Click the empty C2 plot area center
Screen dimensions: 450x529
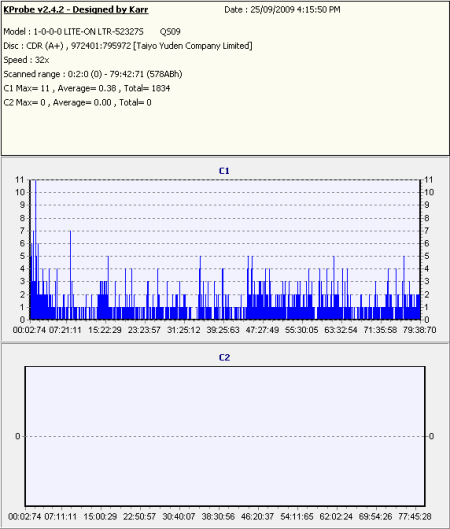coord(225,436)
